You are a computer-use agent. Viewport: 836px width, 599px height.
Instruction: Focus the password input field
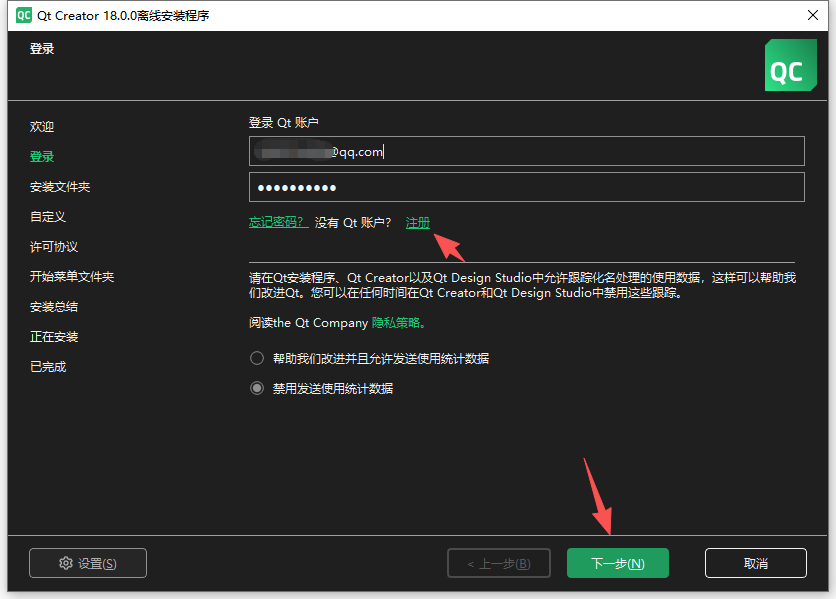coord(527,187)
